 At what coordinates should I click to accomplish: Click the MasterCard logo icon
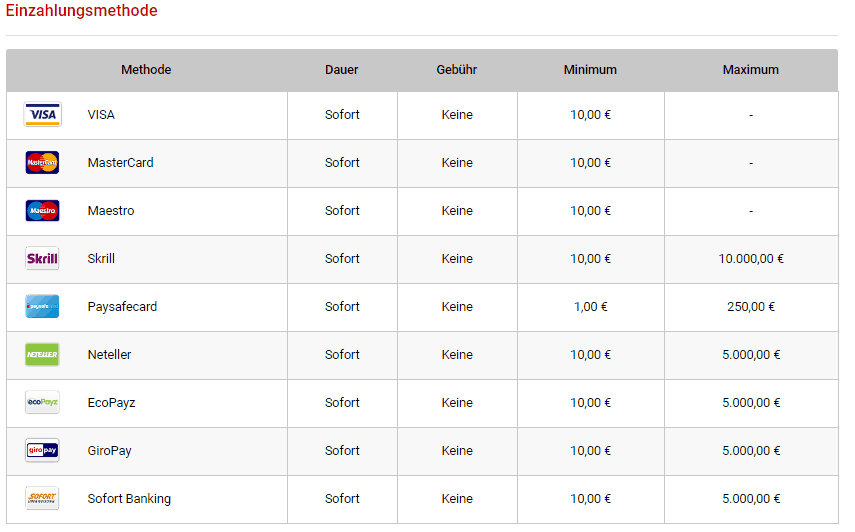click(x=42, y=163)
